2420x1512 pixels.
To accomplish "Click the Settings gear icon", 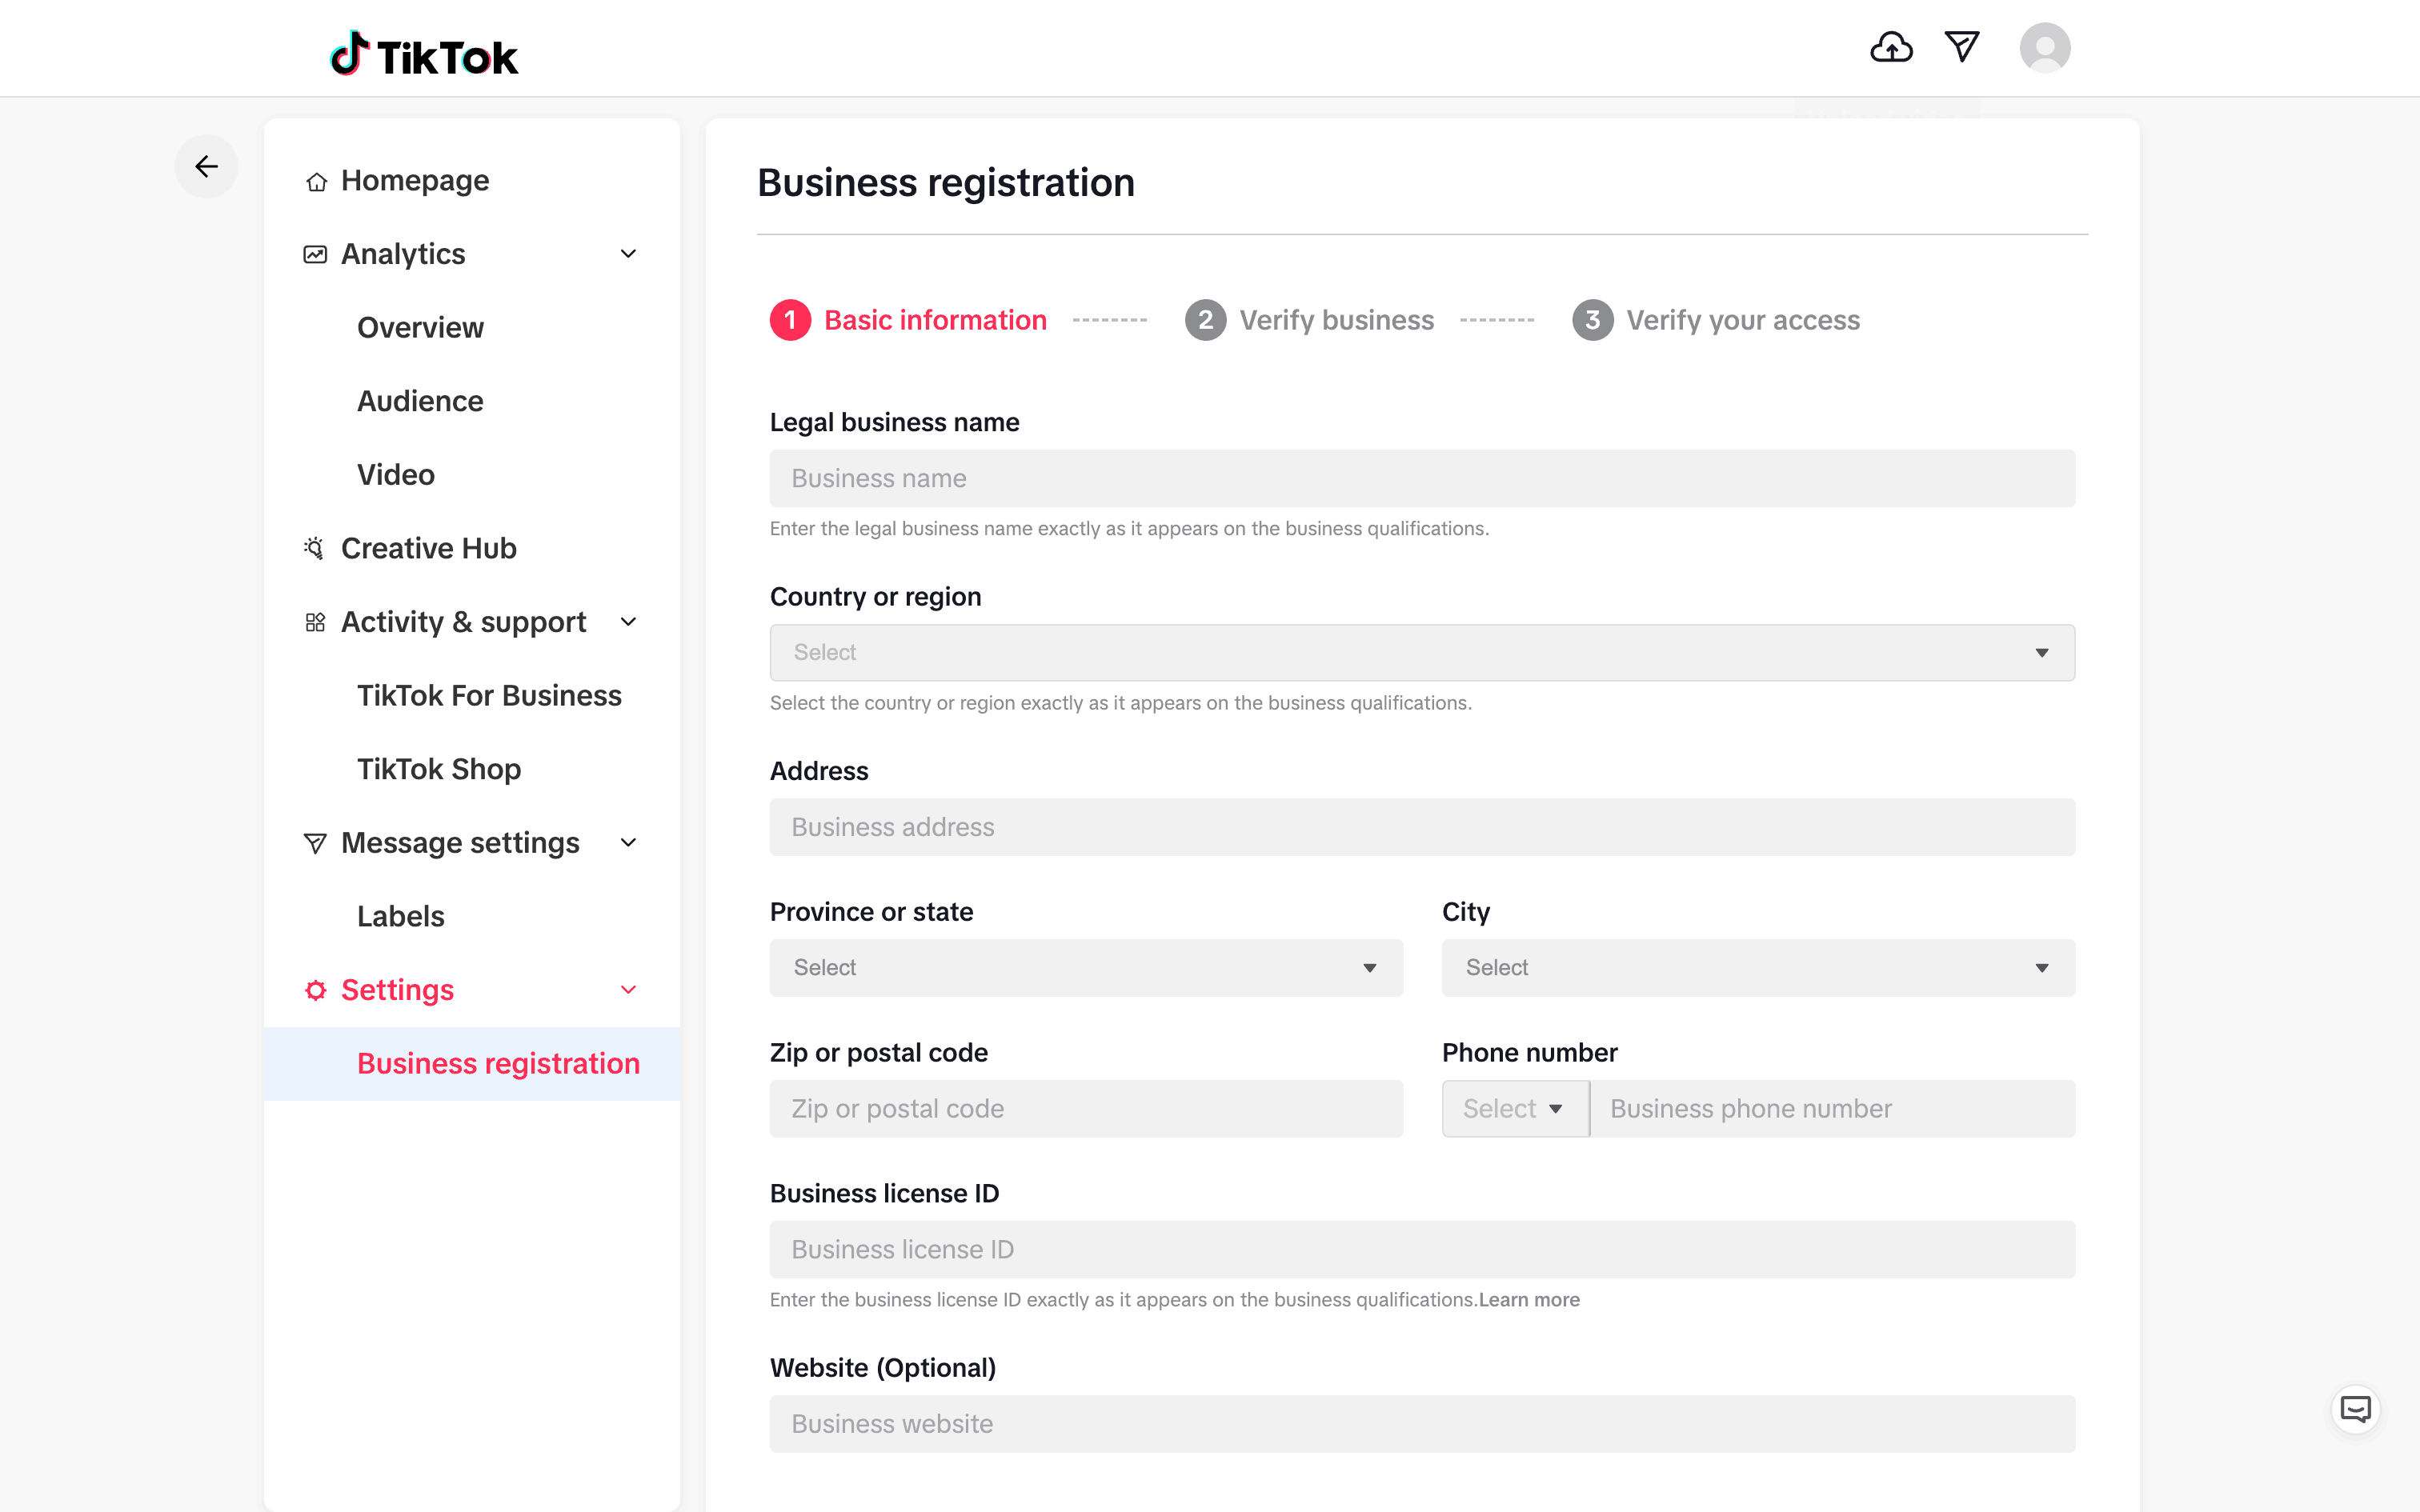I will pos(315,990).
